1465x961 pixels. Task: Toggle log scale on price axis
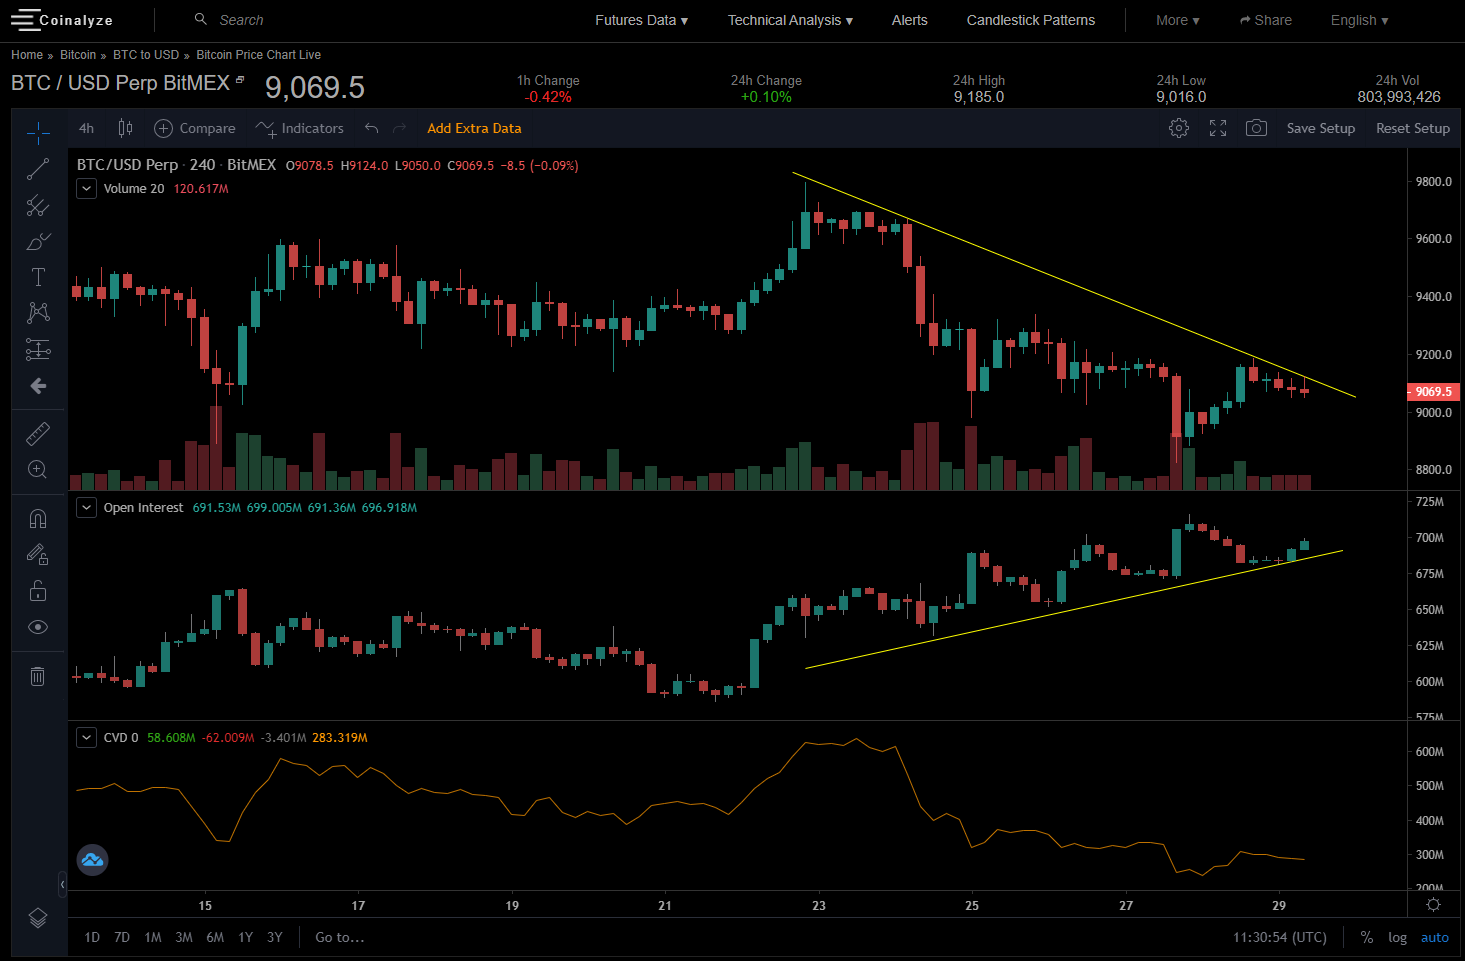click(x=1397, y=937)
